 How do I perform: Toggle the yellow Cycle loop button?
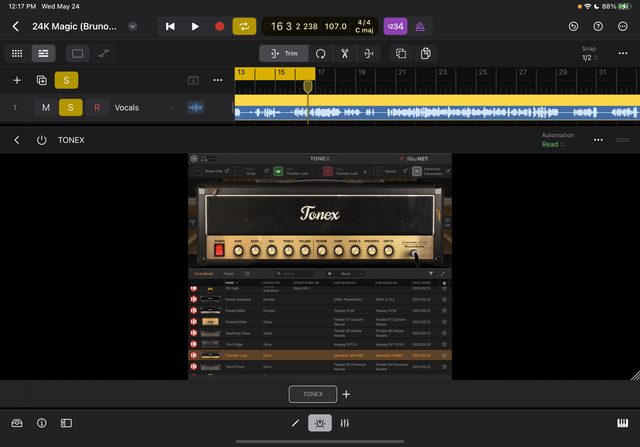244,27
